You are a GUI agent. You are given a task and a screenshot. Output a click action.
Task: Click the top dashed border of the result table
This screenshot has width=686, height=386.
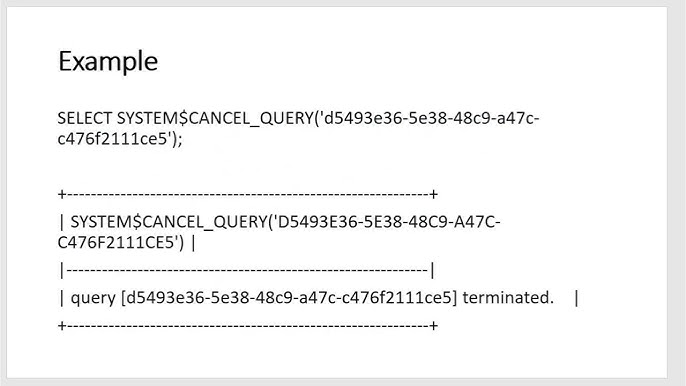click(248, 194)
